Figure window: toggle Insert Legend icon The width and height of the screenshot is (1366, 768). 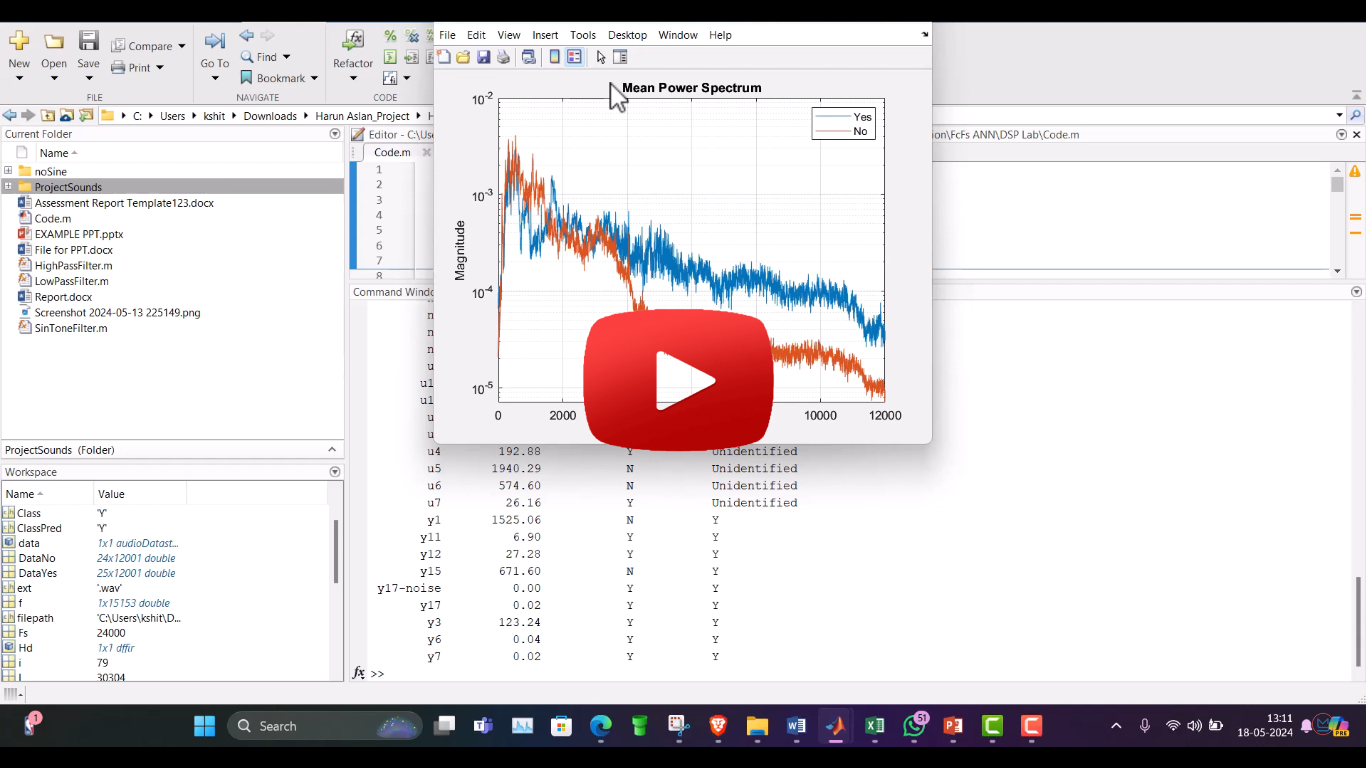[x=574, y=57]
